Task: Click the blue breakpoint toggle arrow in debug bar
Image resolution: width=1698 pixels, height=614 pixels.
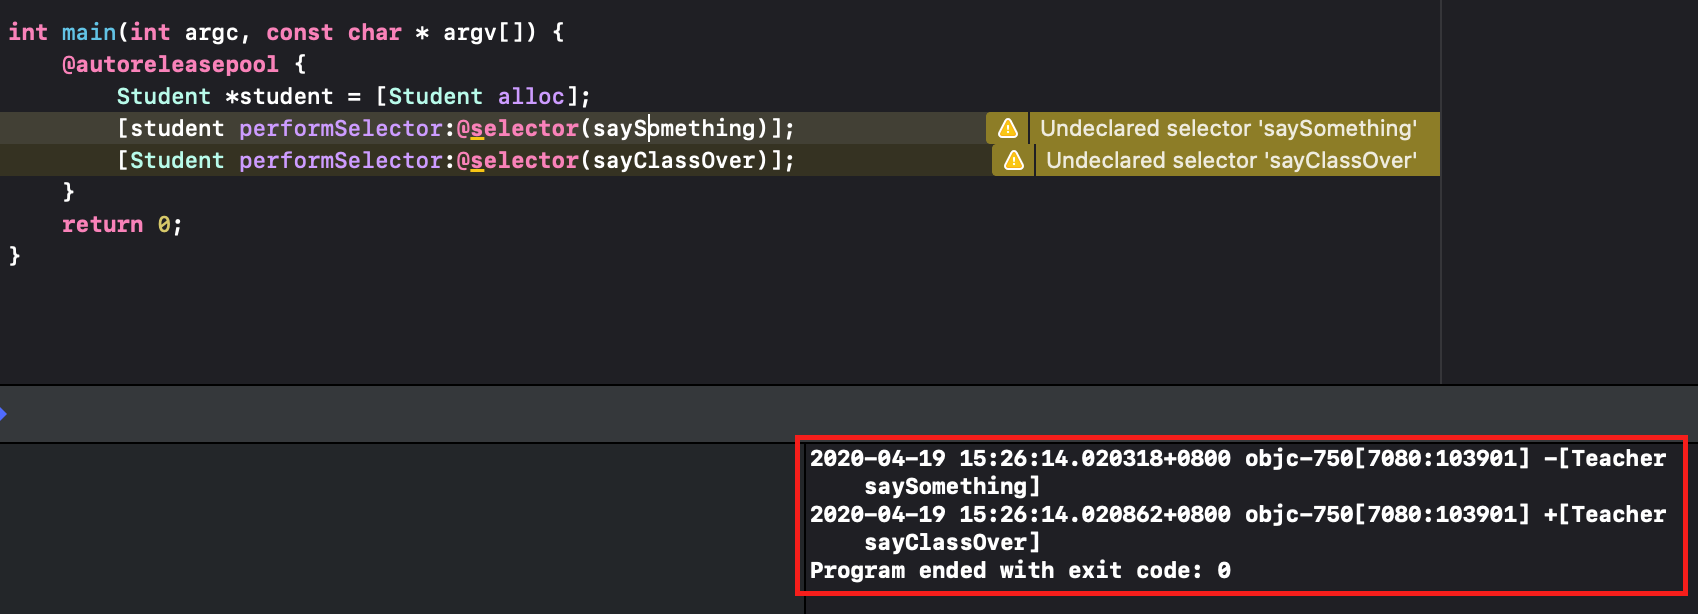Action: tap(3, 413)
